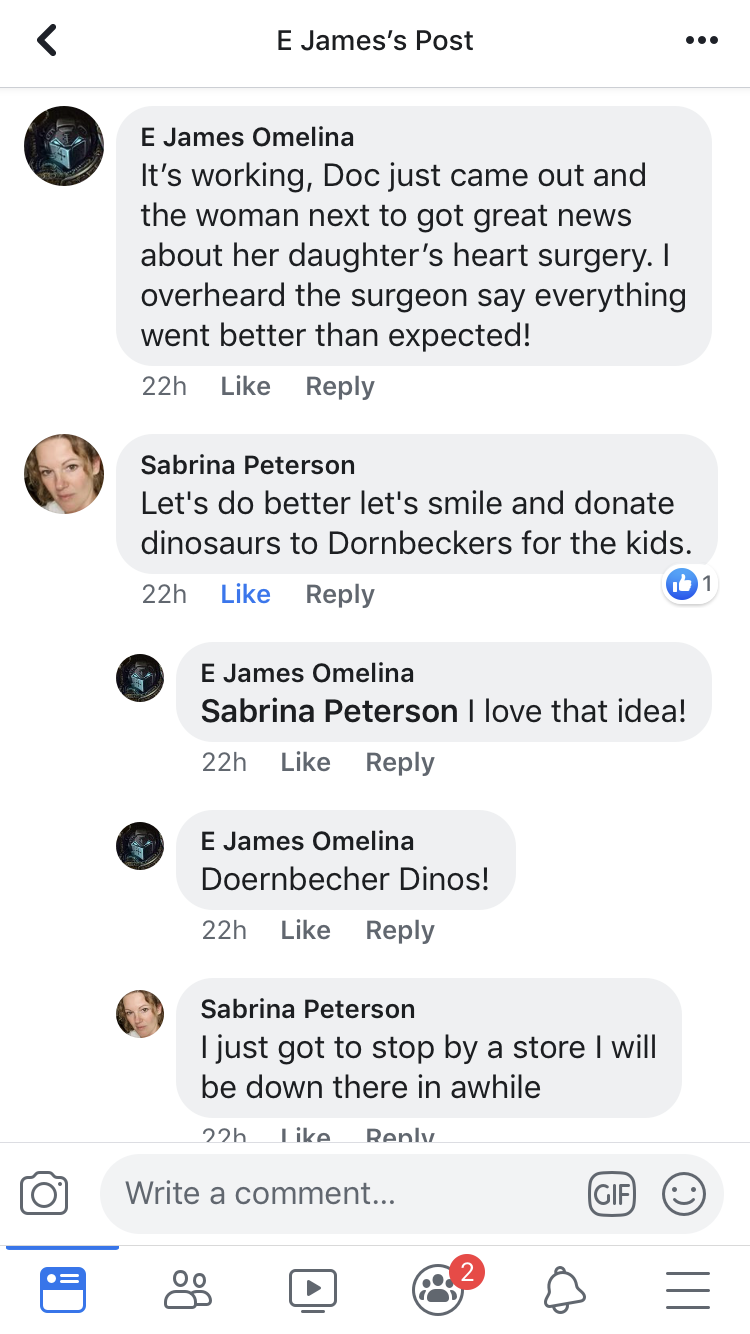Open the bold Sabrina Peterson mention link
This screenshot has width=750, height=1334.
(x=329, y=712)
